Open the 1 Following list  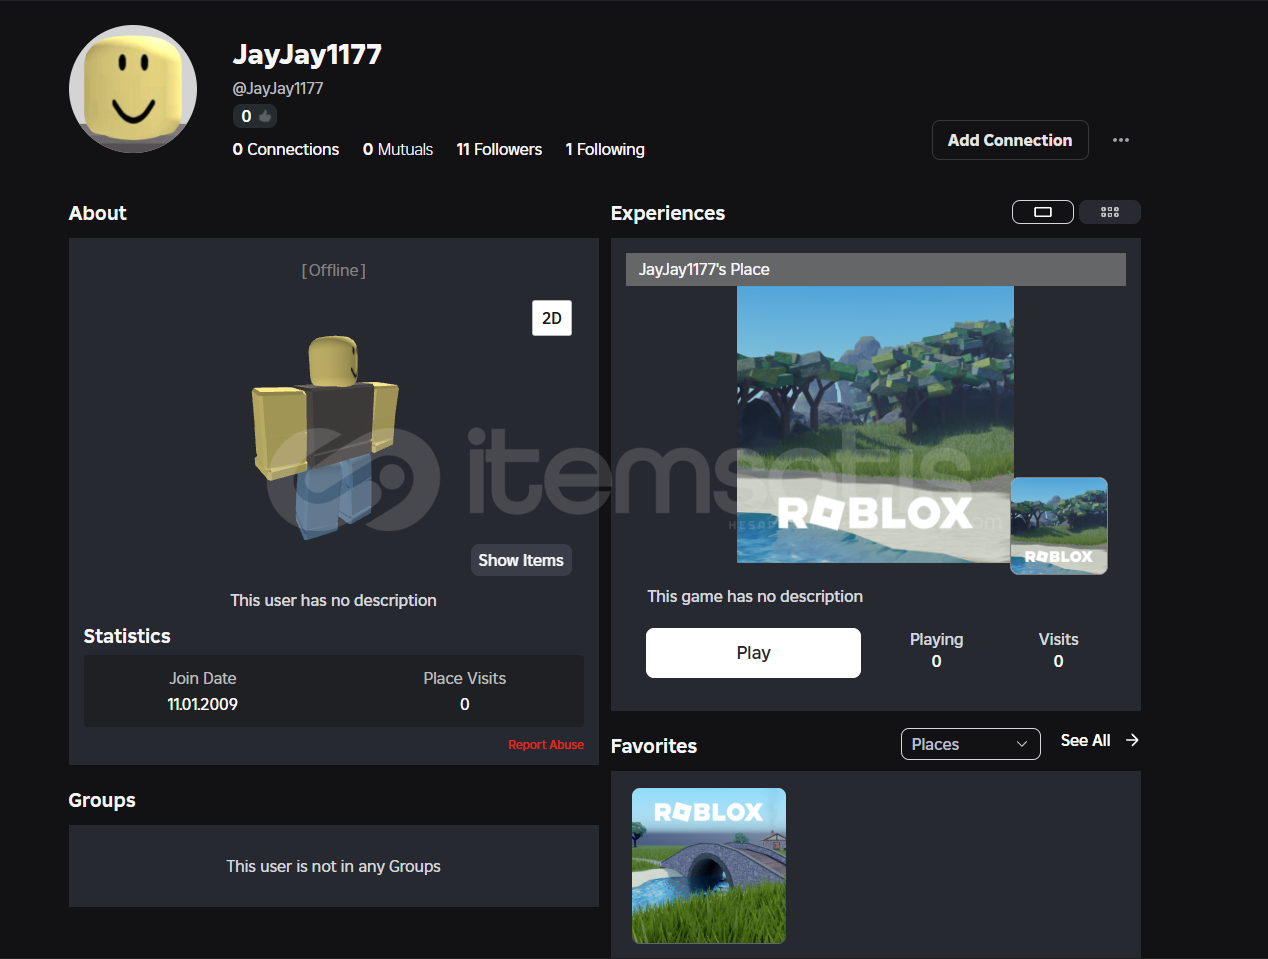[x=605, y=149]
